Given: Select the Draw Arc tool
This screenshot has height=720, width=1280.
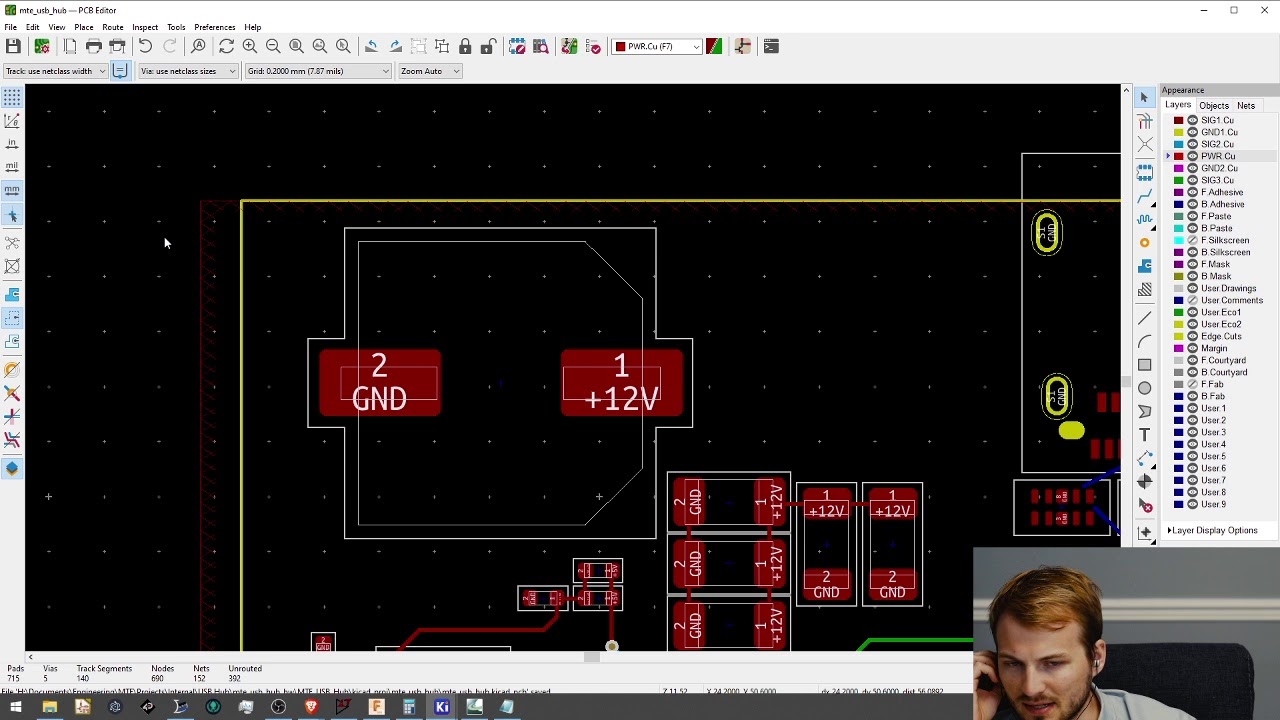Looking at the screenshot, I should coord(1144,340).
